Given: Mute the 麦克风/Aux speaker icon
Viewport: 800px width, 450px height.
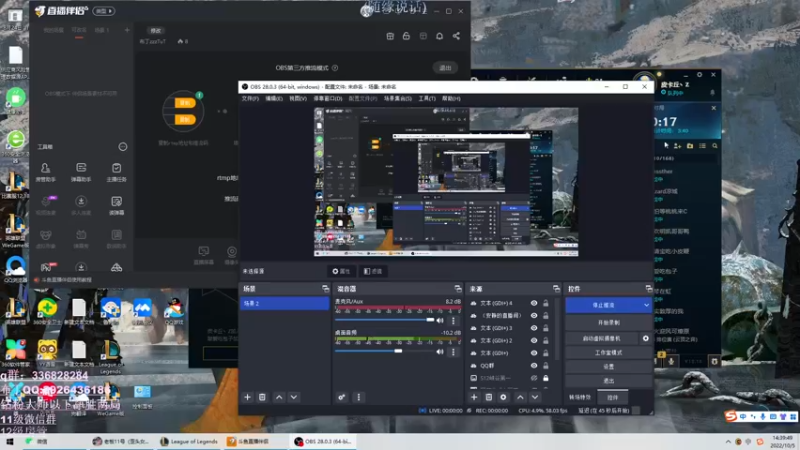Looking at the screenshot, I should (x=440, y=320).
